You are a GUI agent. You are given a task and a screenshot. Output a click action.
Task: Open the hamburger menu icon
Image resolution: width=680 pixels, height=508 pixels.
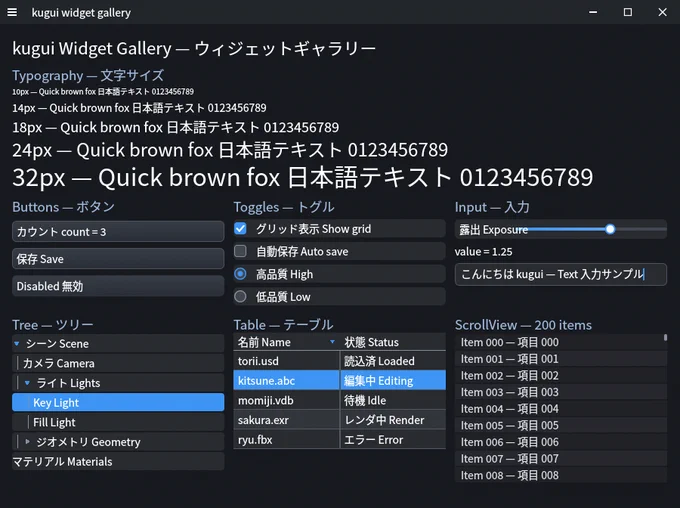coord(12,12)
